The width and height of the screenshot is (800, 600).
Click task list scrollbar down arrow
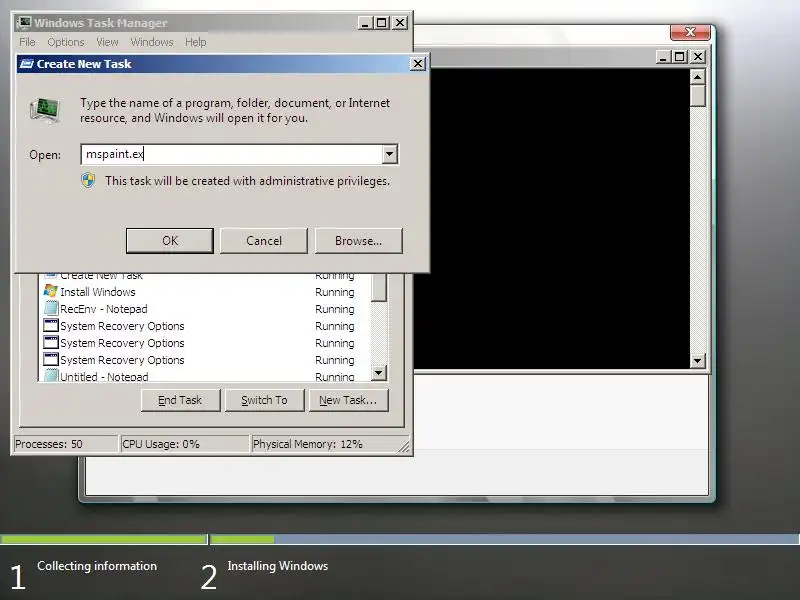click(x=379, y=373)
